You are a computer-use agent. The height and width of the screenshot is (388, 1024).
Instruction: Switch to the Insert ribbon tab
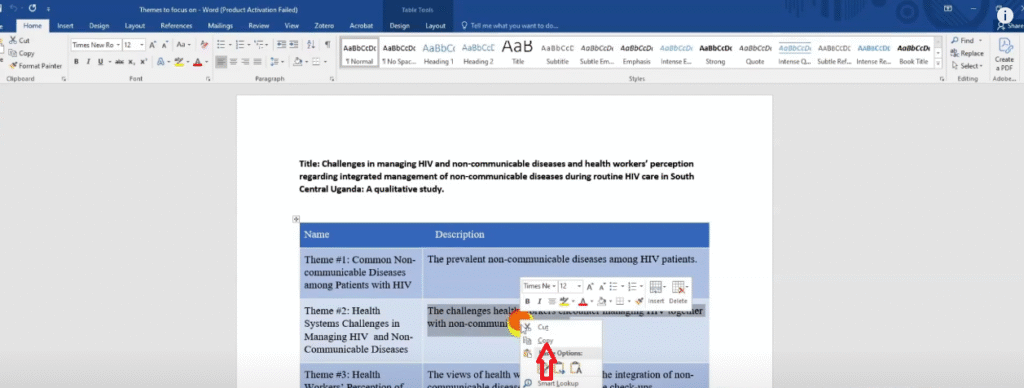65,26
